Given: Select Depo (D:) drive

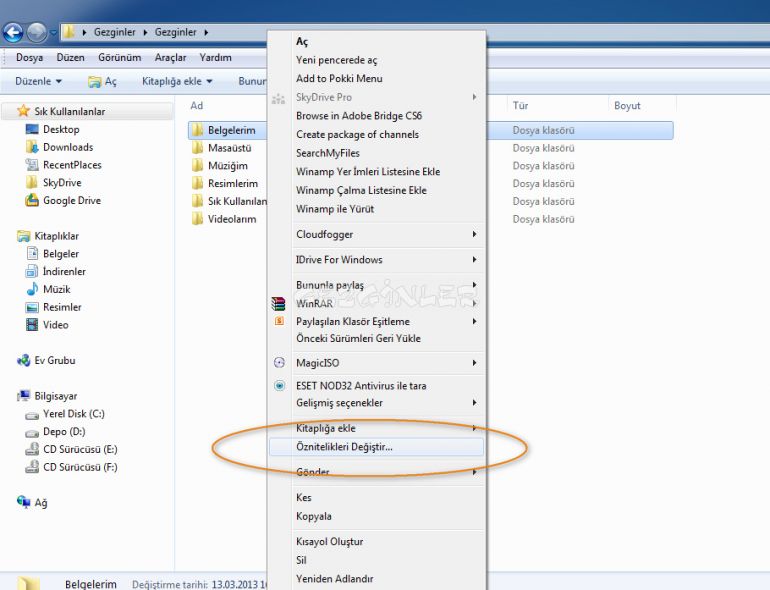Looking at the screenshot, I should point(64,431).
